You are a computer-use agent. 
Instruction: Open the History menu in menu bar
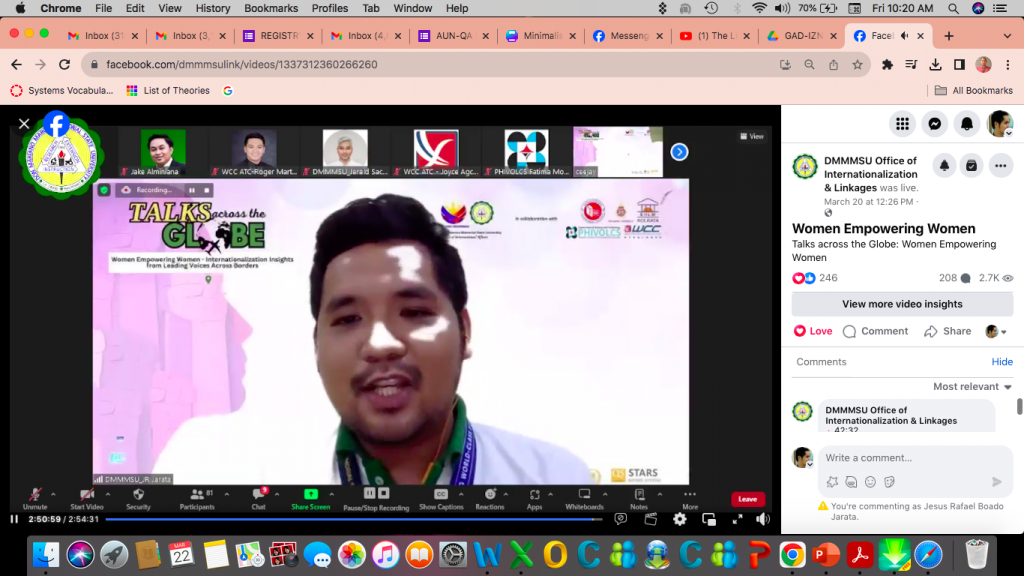[213, 8]
